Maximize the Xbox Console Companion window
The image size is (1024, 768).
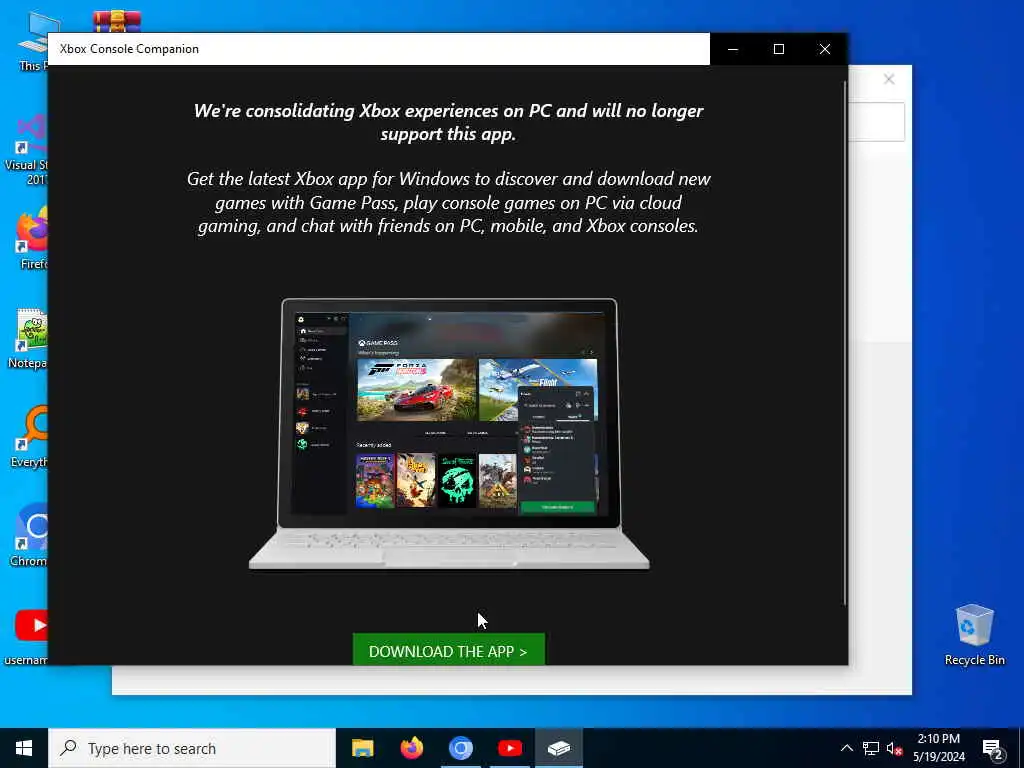[x=778, y=49]
